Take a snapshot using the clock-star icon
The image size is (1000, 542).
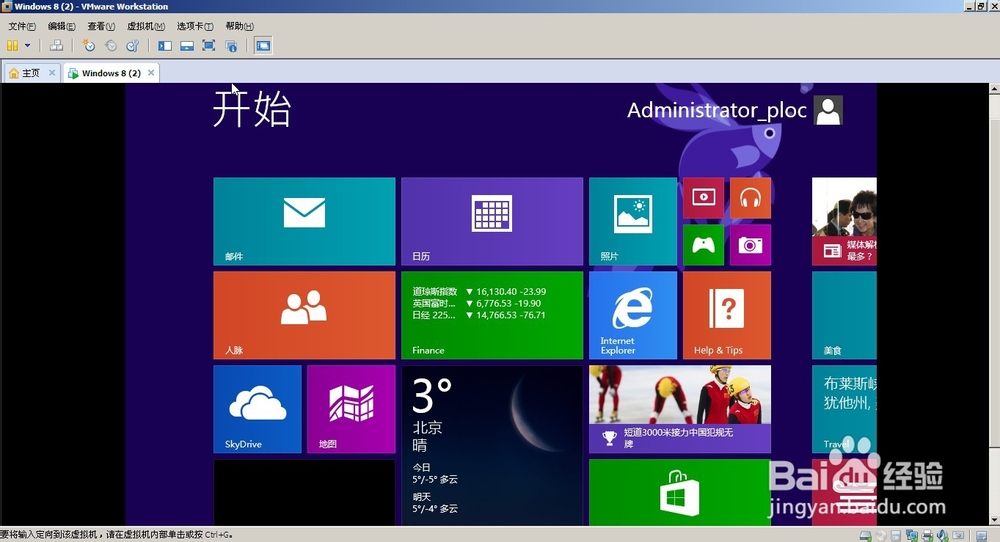tap(89, 46)
